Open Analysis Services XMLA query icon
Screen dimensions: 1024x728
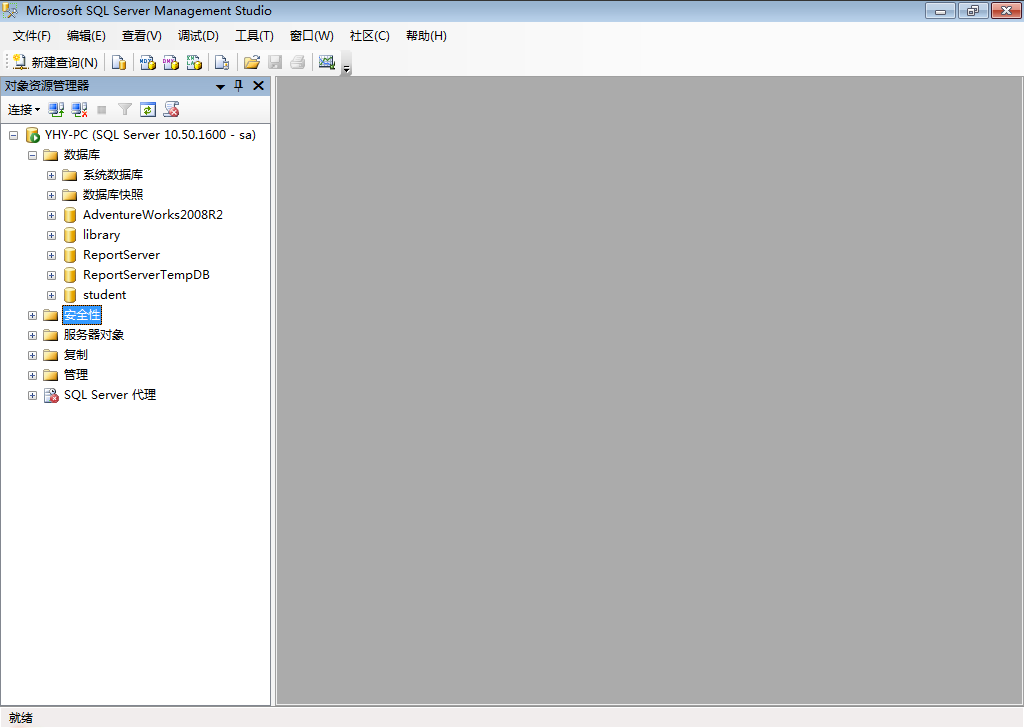(x=194, y=62)
